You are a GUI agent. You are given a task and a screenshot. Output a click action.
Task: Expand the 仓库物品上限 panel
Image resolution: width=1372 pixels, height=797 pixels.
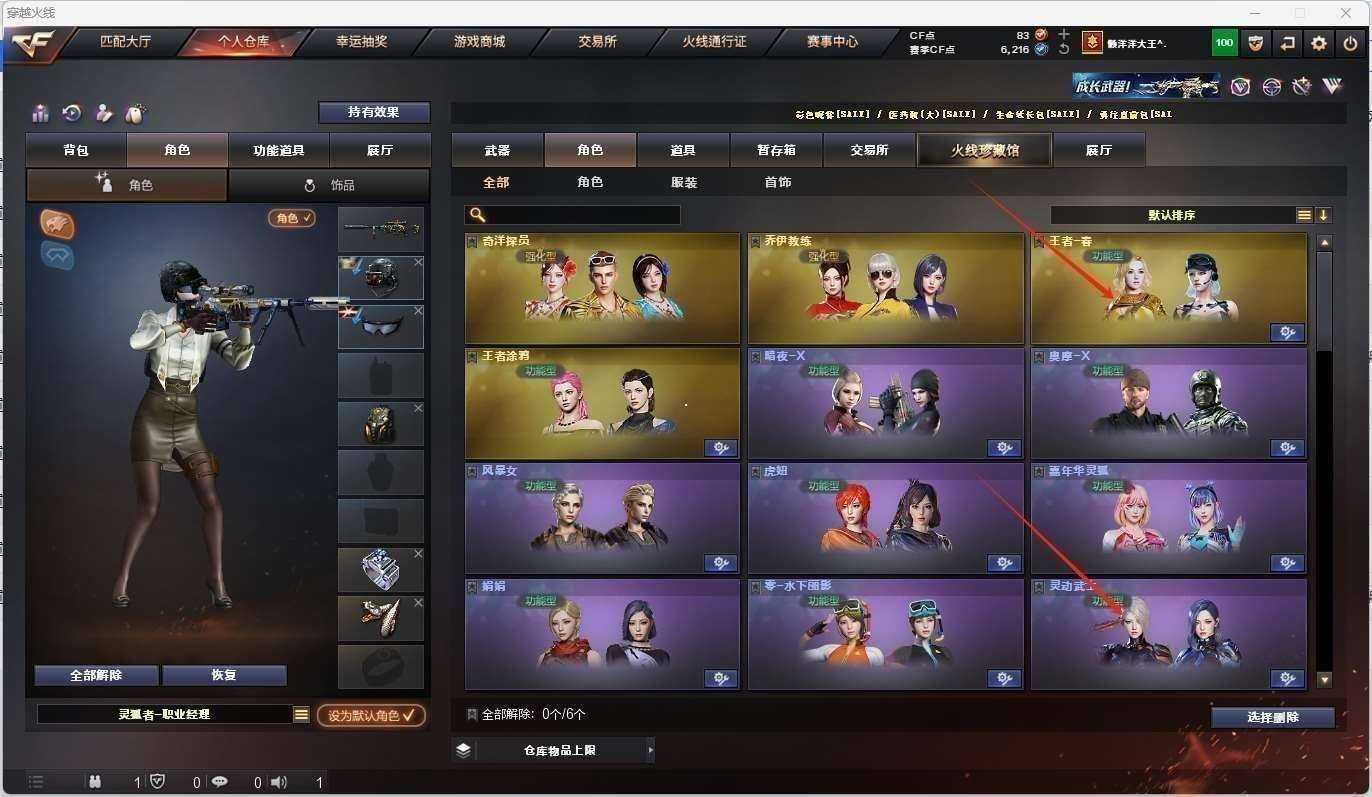pyautogui.click(x=554, y=749)
